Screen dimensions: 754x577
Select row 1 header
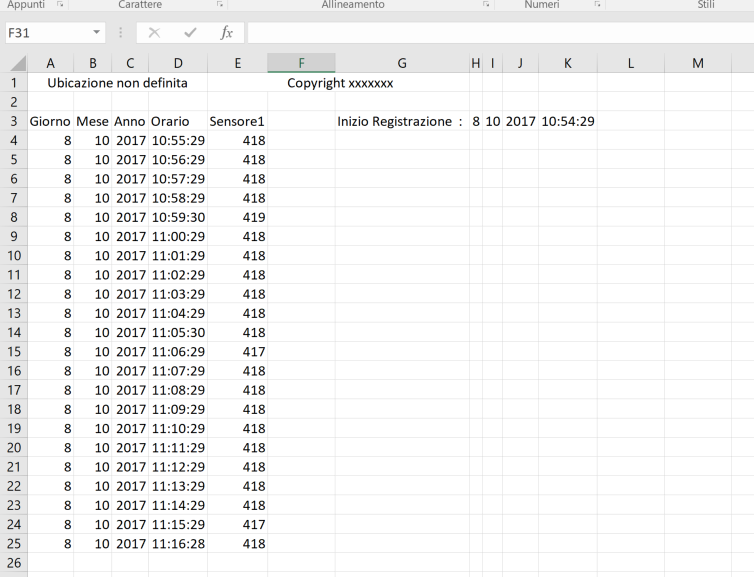tap(14, 83)
